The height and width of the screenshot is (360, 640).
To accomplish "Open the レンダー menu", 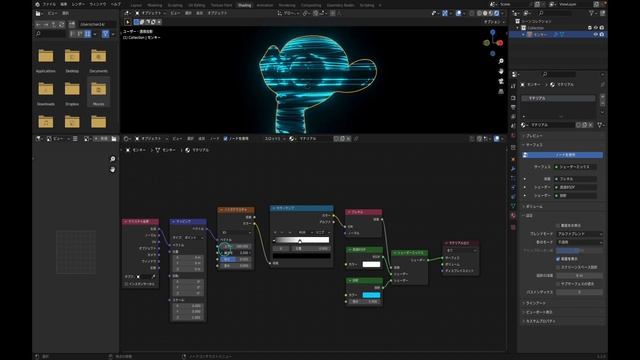I will [x=78, y=4].
